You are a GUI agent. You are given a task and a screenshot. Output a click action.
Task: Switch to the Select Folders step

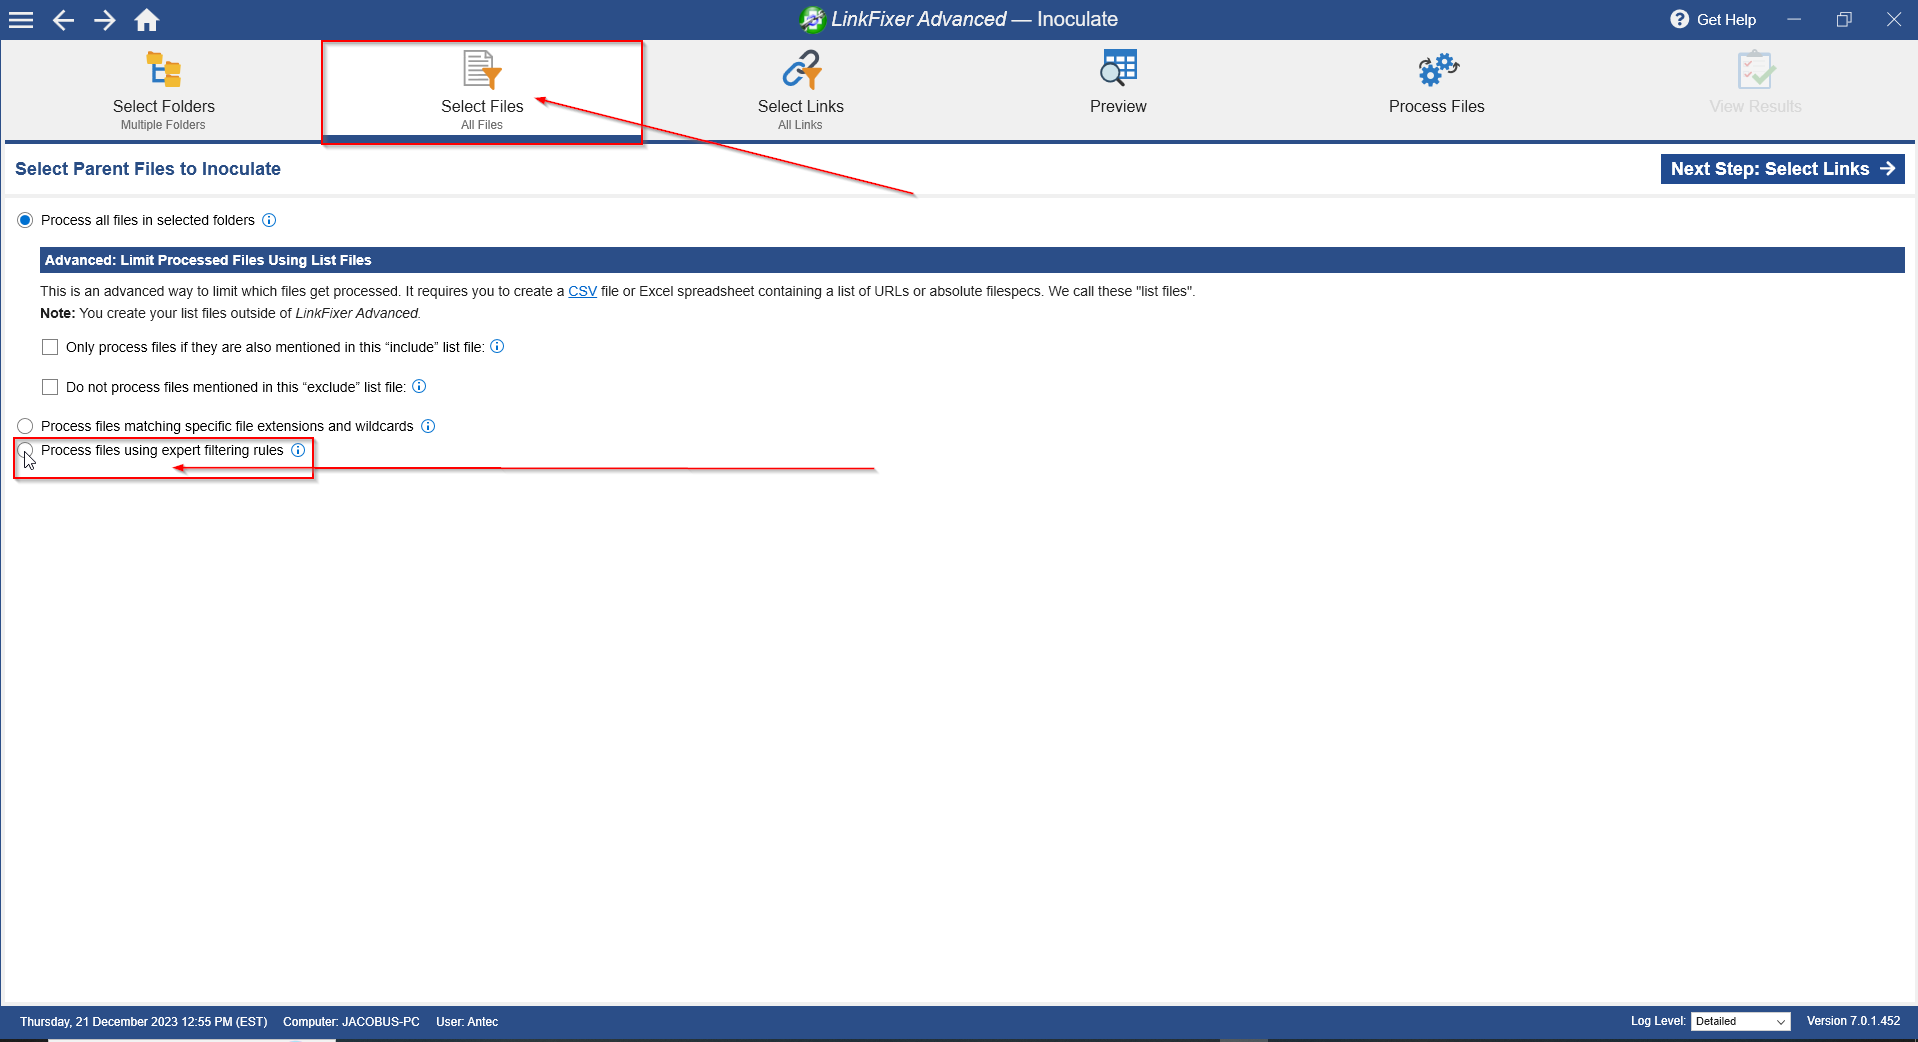pyautogui.click(x=163, y=90)
